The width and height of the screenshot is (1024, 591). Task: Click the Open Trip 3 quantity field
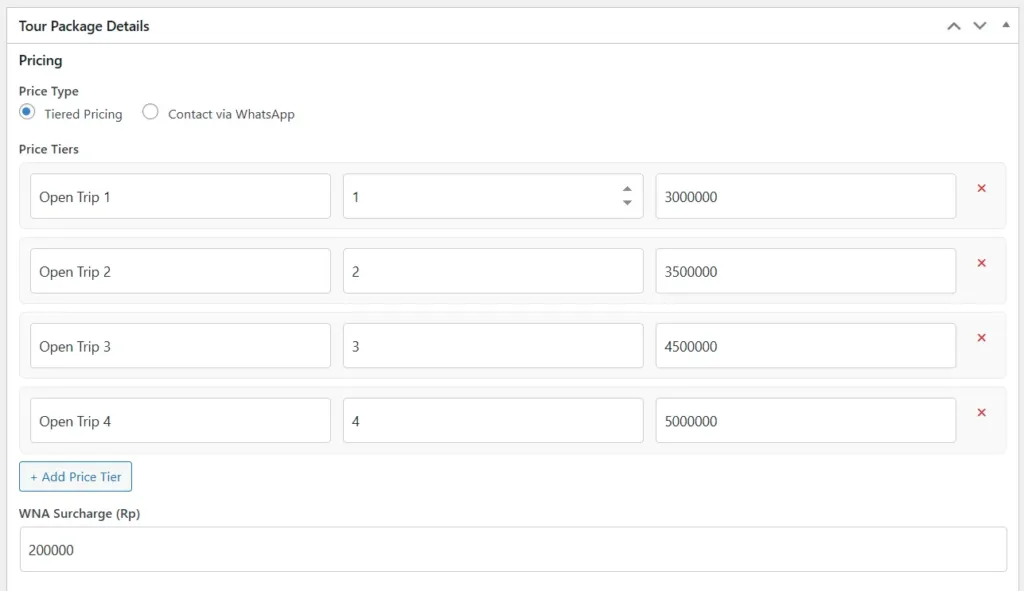coord(492,346)
